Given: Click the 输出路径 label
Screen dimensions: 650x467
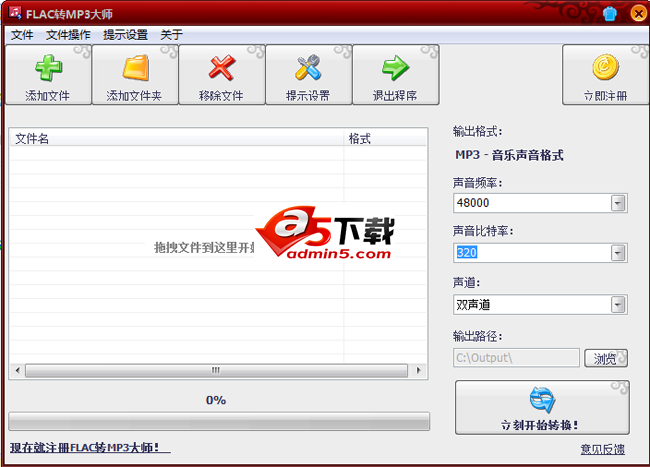Looking at the screenshot, I should point(478,336).
